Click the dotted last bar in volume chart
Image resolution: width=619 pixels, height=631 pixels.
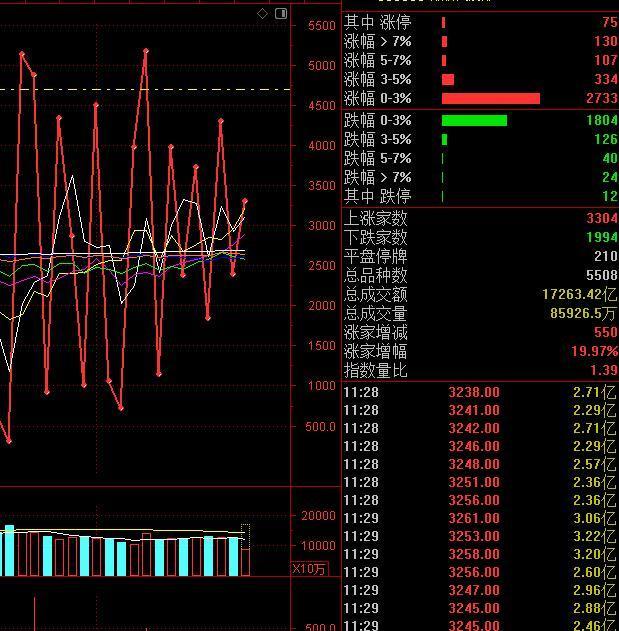coord(245,550)
